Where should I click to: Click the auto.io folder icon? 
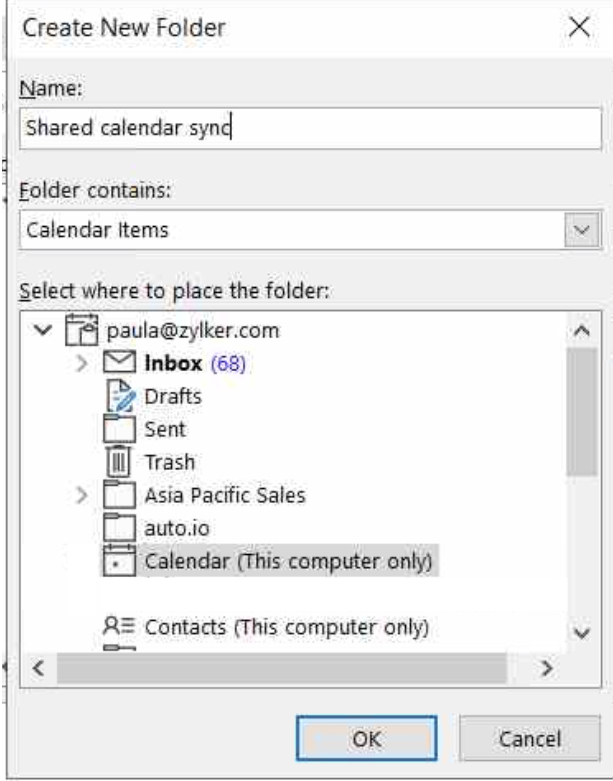point(118,529)
